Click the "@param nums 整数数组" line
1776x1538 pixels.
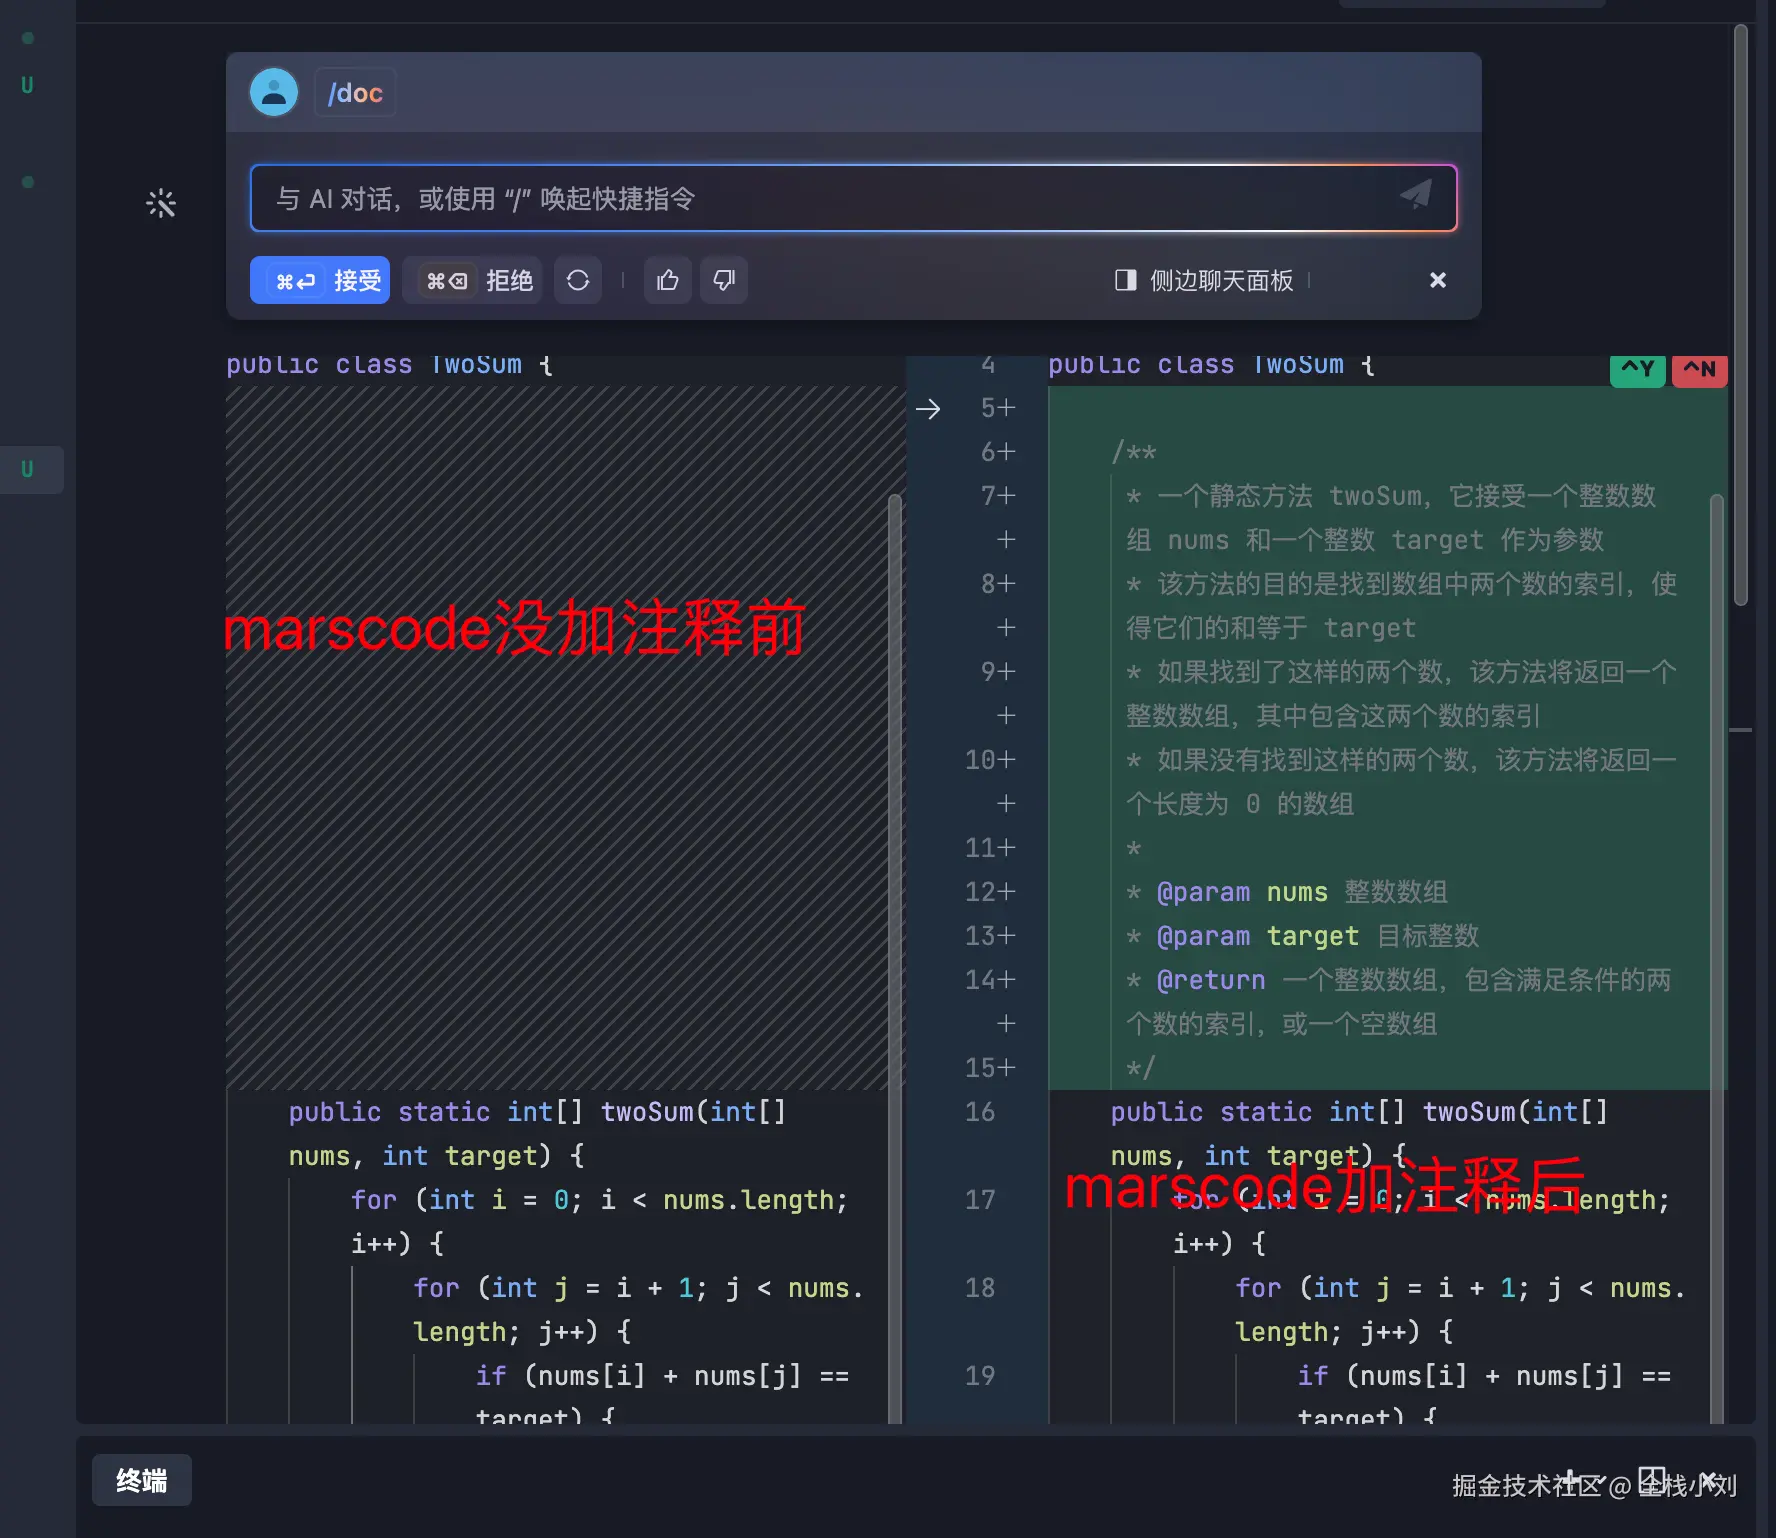point(1287,892)
